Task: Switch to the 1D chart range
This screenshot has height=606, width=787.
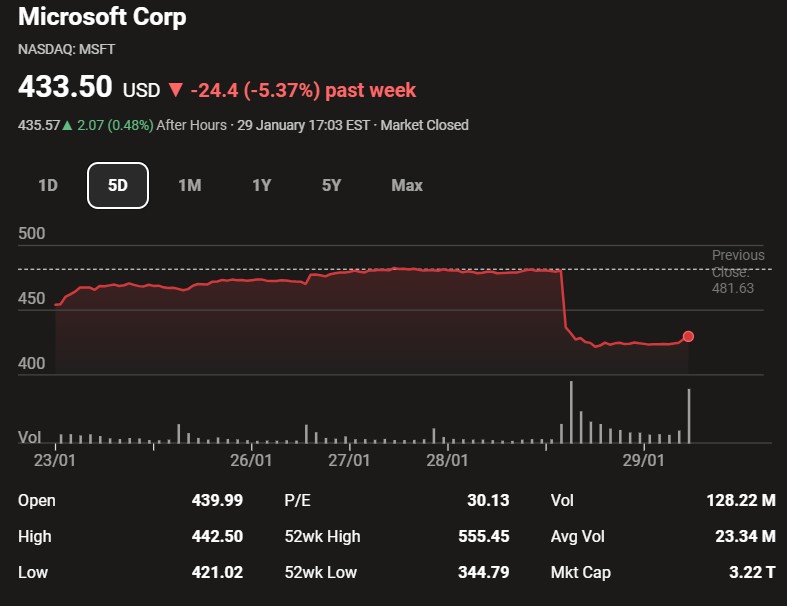Action: pyautogui.click(x=47, y=185)
